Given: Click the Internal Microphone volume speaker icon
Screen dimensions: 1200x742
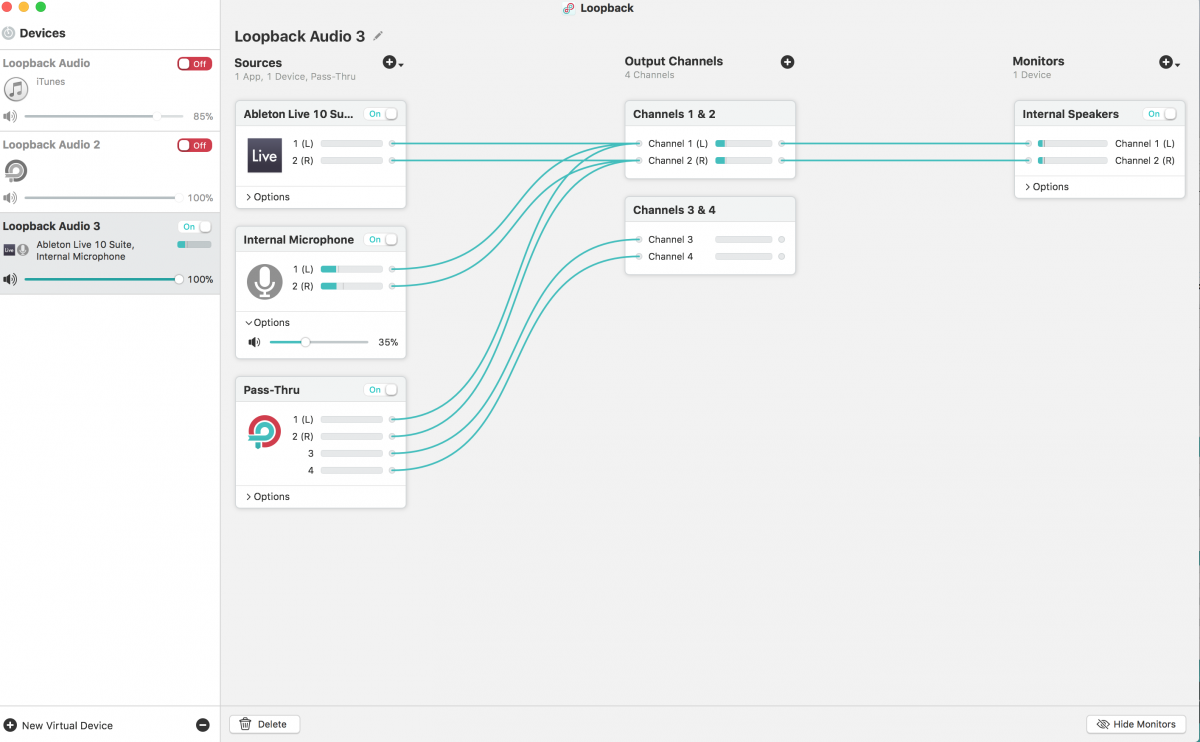Looking at the screenshot, I should click(254, 342).
